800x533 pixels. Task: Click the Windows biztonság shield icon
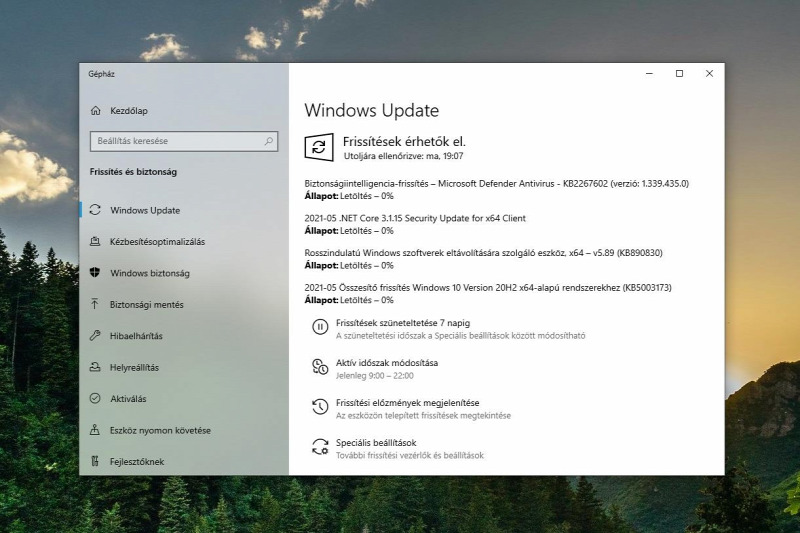click(95, 273)
